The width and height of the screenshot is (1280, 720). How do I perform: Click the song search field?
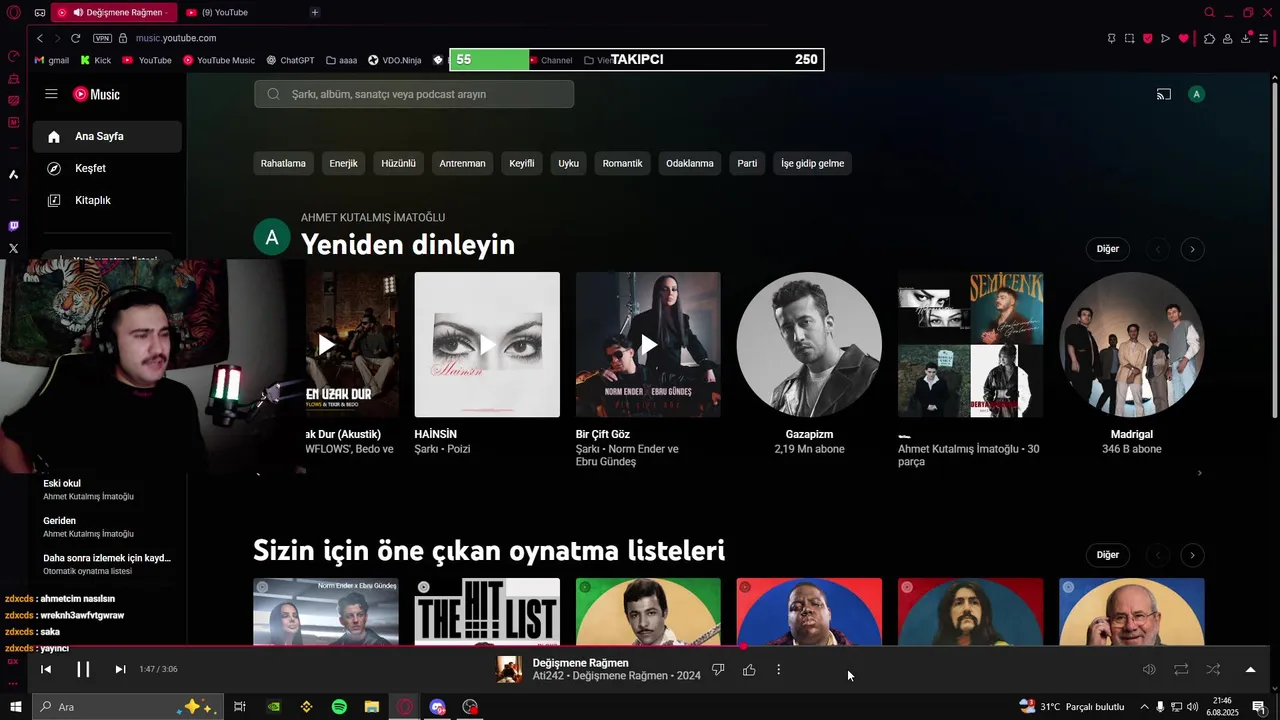point(414,94)
